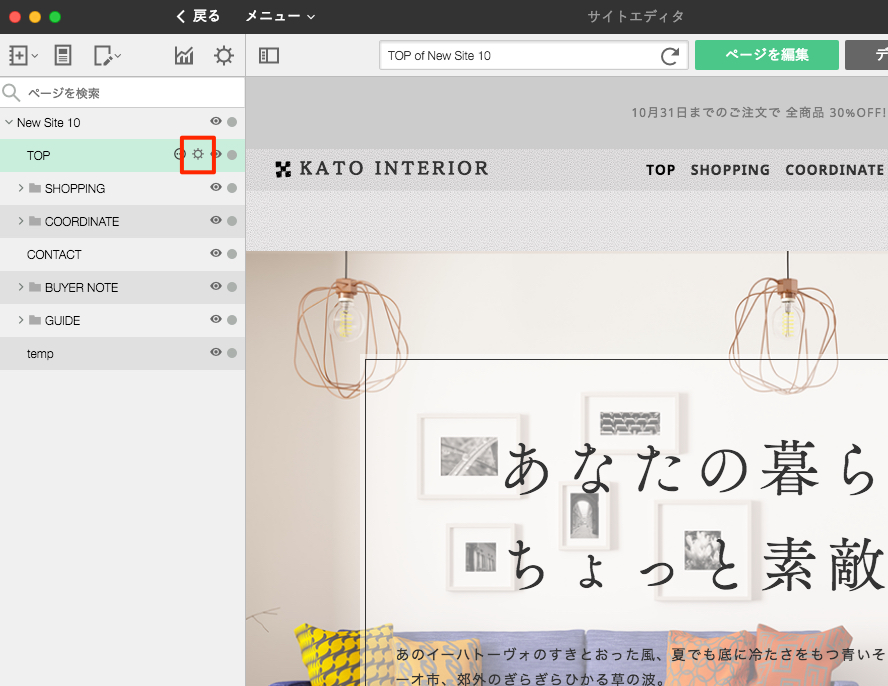Image resolution: width=888 pixels, height=686 pixels.
Task: Click the ページを検索 search field
Action: pos(122,93)
